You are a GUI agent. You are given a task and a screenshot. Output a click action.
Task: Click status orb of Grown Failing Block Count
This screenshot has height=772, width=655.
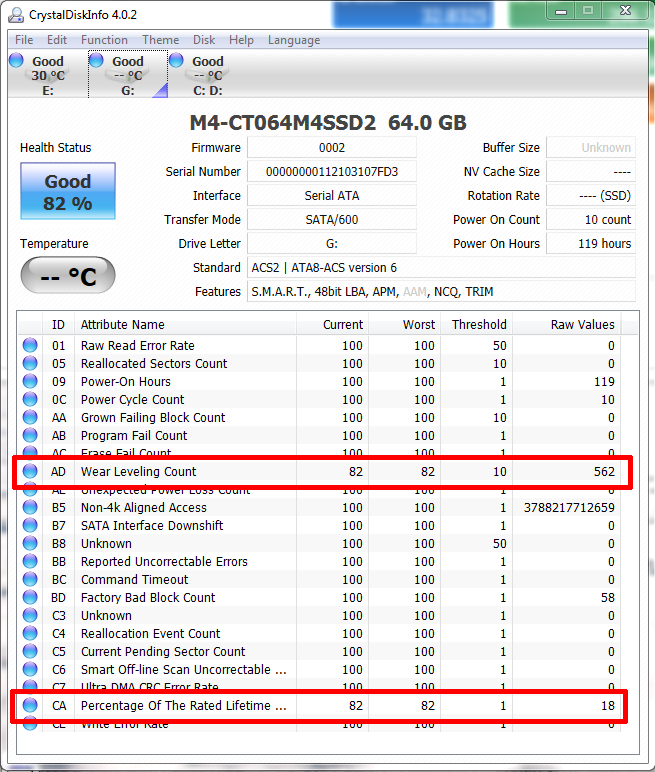tap(30, 417)
